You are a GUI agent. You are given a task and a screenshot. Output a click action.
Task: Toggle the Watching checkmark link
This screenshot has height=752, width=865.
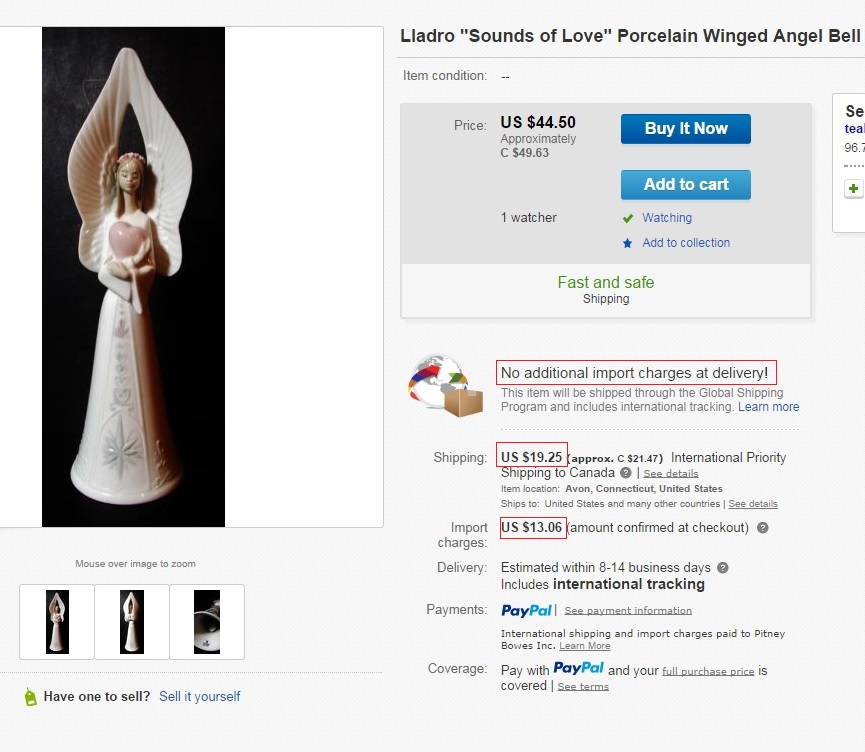[667, 218]
